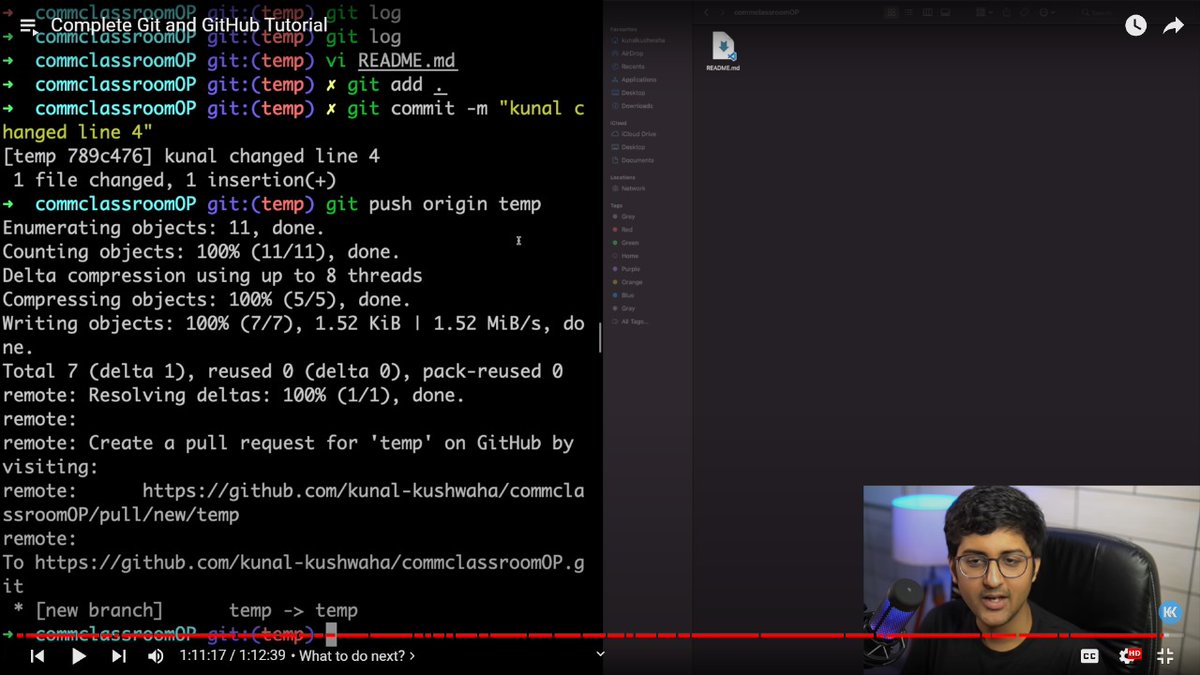Viewport: 1200px width, 675px height.
Task: Click the KK channel watermark icon
Action: click(x=1170, y=613)
